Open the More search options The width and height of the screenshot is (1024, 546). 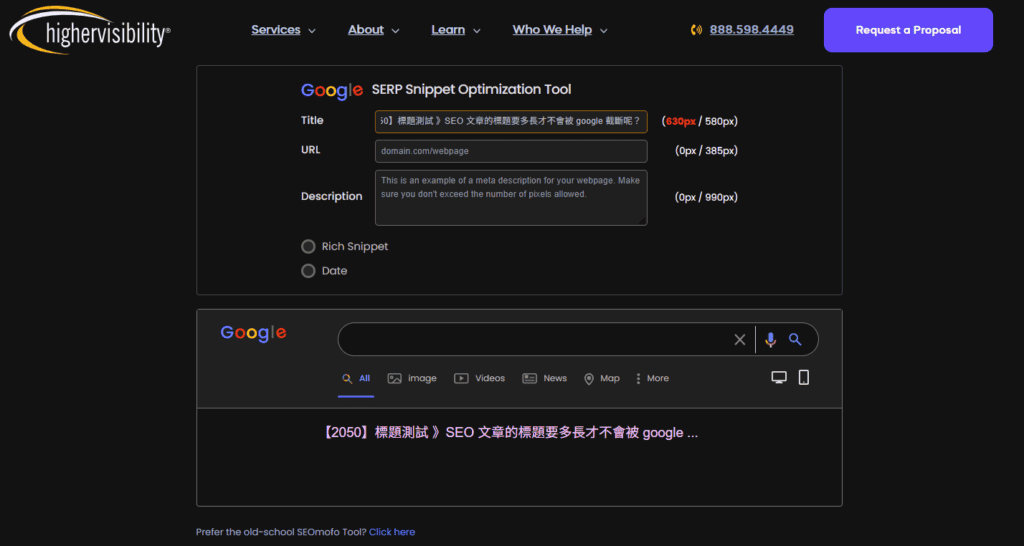pos(652,378)
